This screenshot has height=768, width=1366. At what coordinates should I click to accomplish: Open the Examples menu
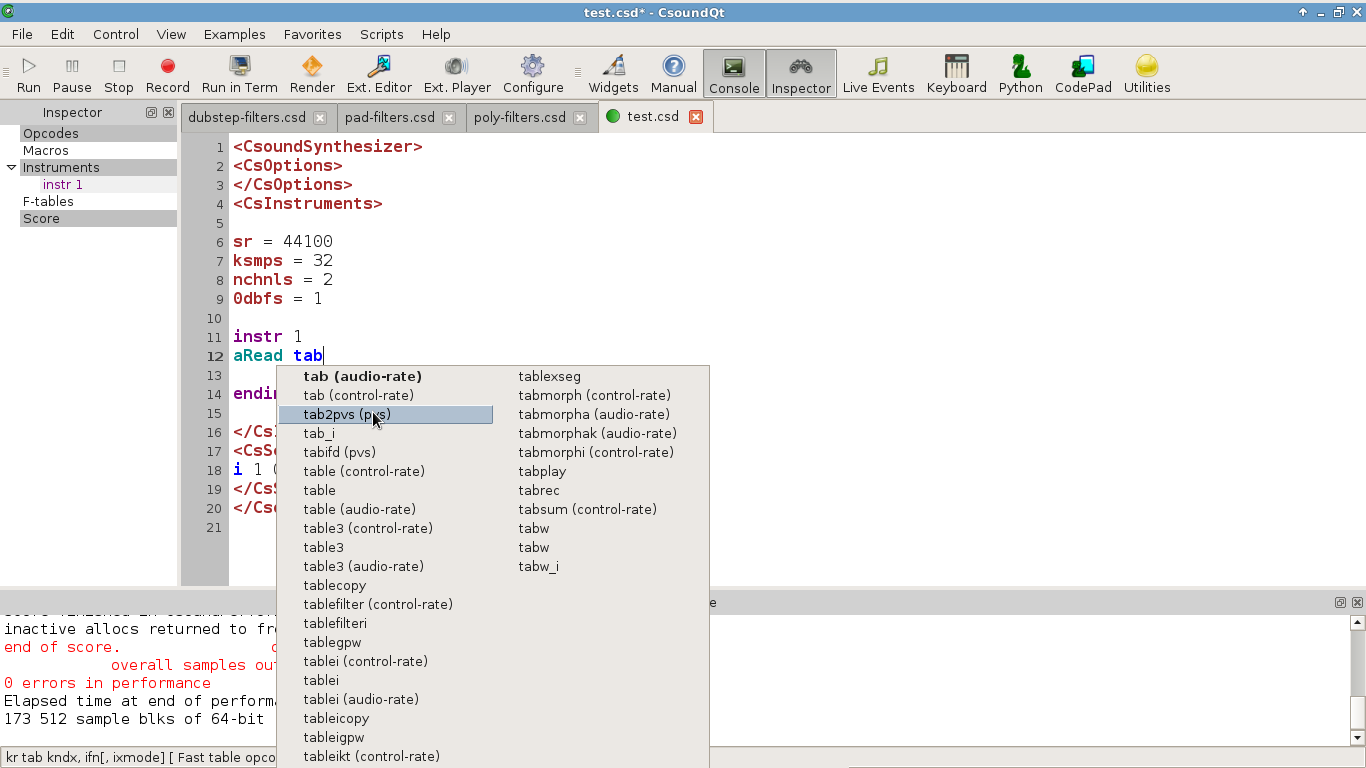coord(235,34)
